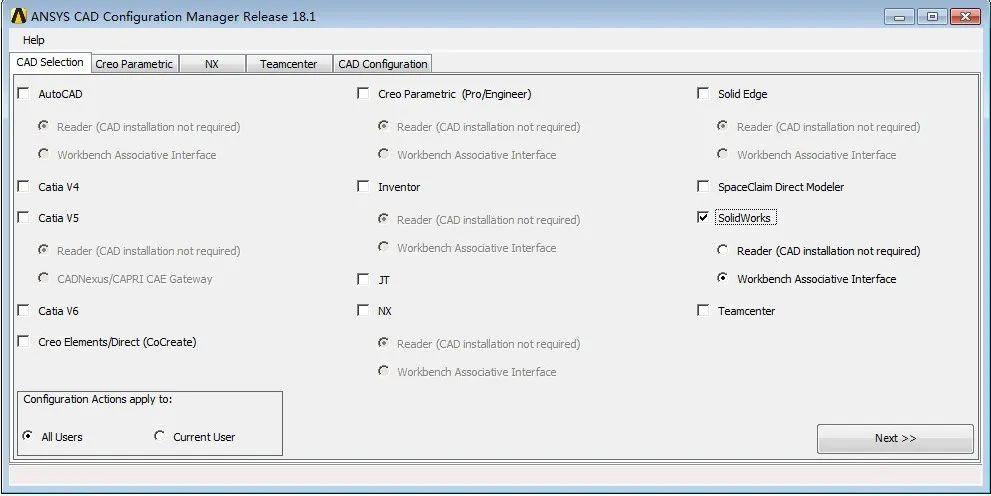Enable the Catia V4 checkbox
991x496 pixels.
coord(23,186)
